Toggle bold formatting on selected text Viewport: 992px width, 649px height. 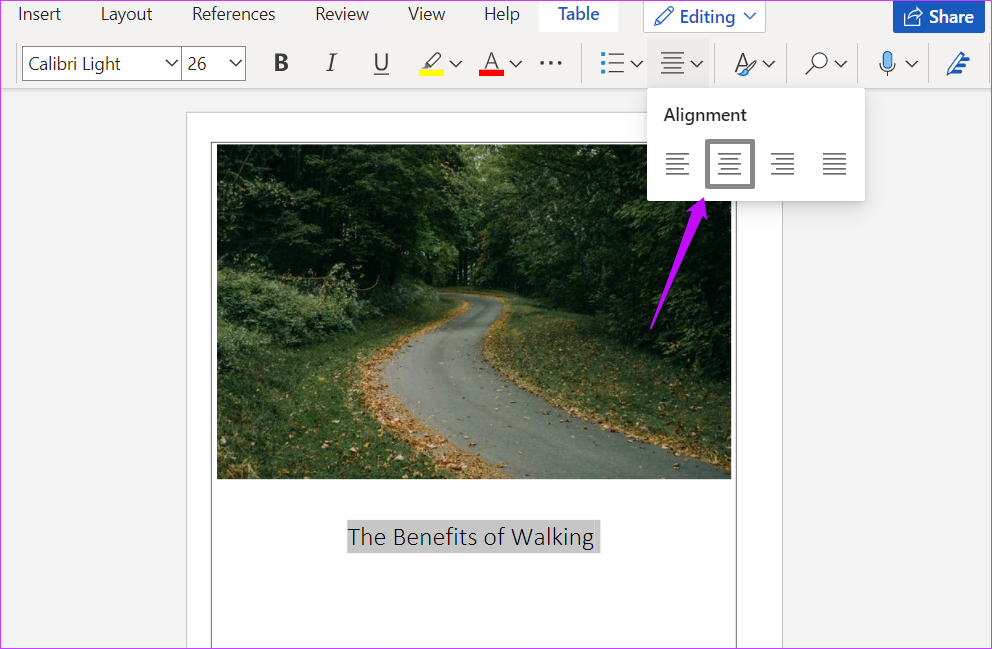[281, 63]
